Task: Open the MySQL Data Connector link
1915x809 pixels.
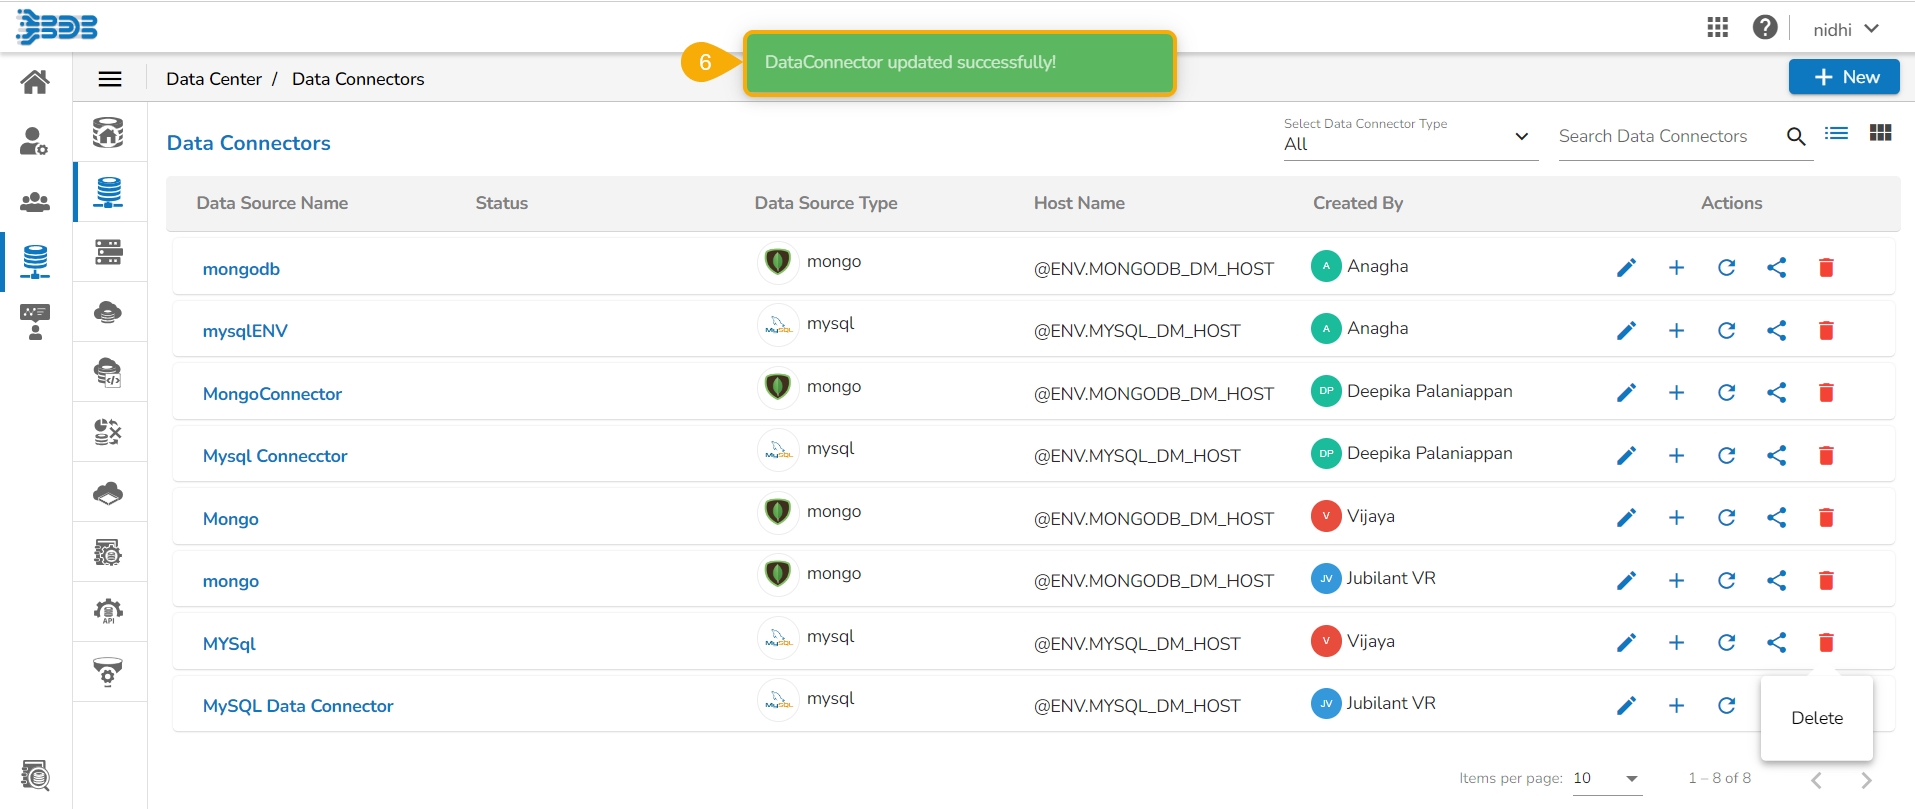Action: tap(298, 706)
